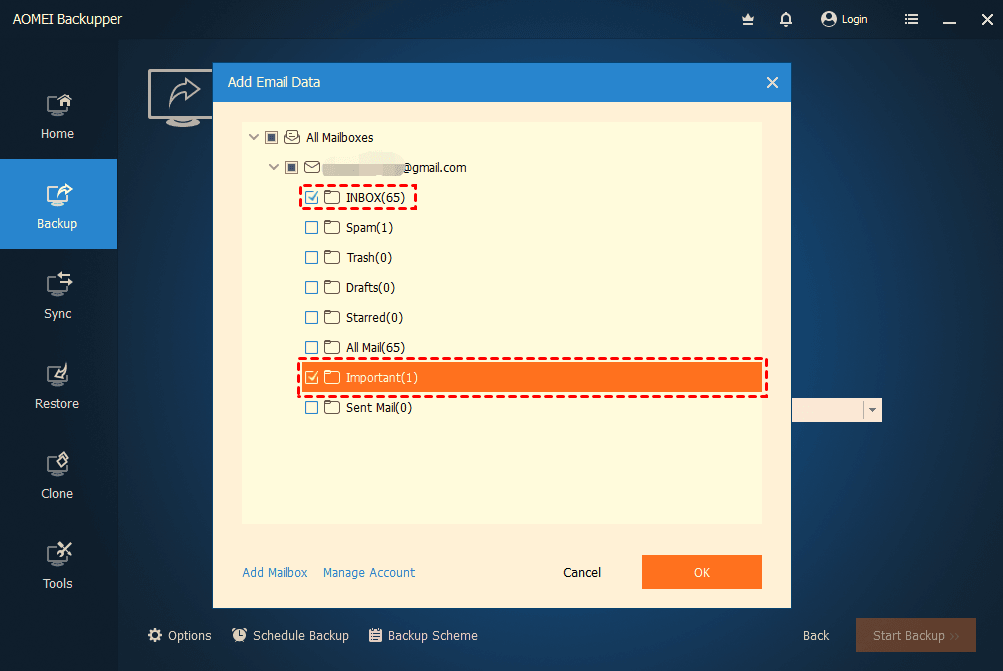Click the All Mailboxes label
The height and width of the screenshot is (671, 1003).
(x=340, y=138)
